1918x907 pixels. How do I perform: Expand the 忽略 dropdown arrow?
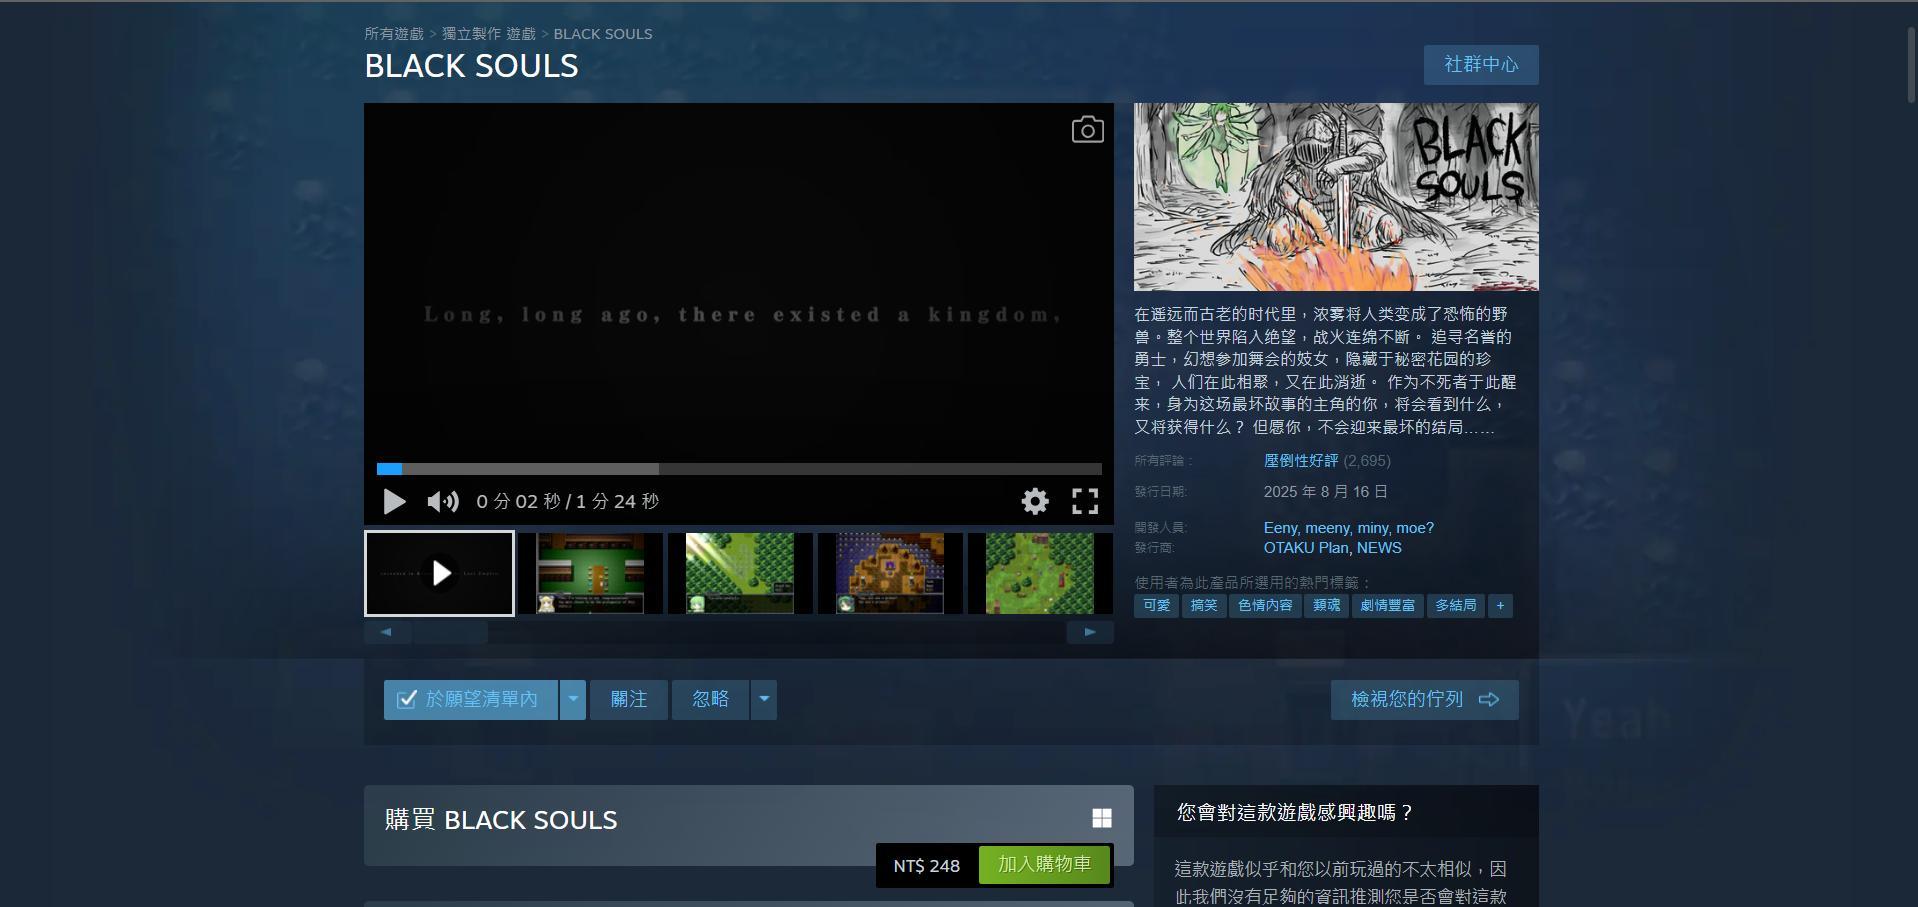click(x=764, y=700)
